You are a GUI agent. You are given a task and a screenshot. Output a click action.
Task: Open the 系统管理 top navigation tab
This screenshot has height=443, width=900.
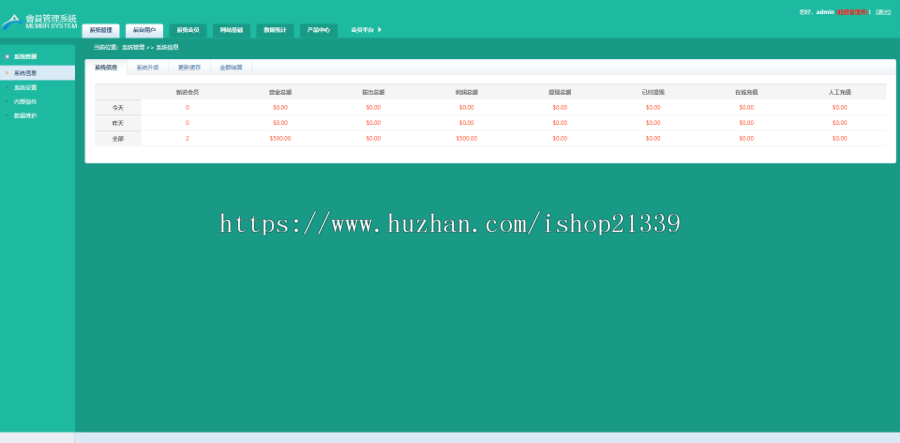coord(101,30)
